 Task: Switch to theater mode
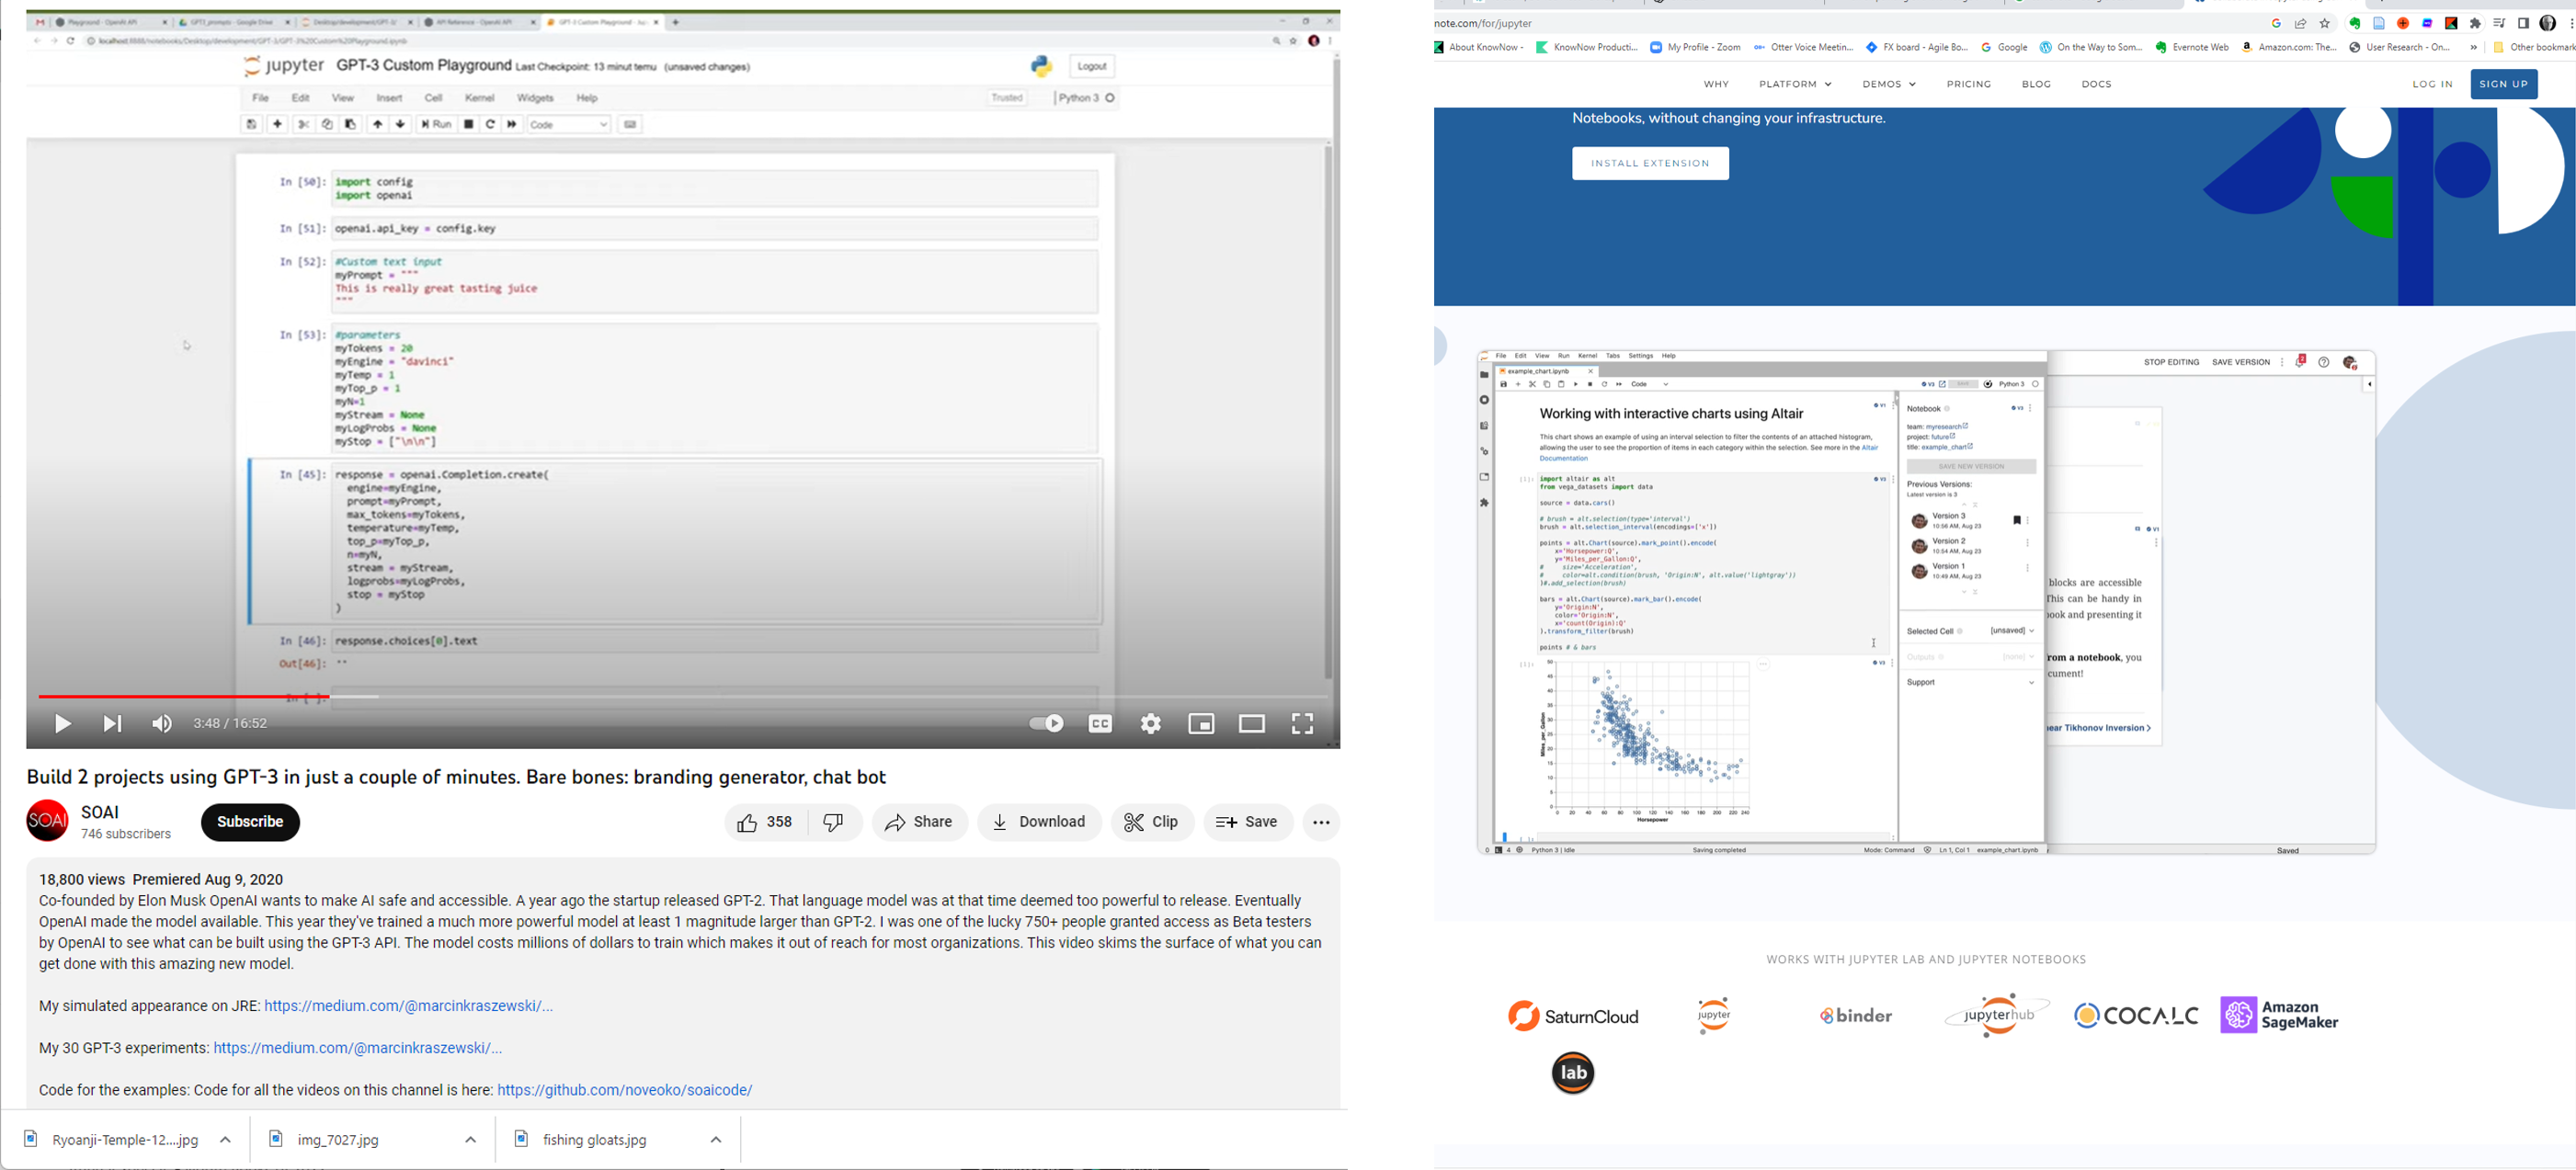point(1252,724)
